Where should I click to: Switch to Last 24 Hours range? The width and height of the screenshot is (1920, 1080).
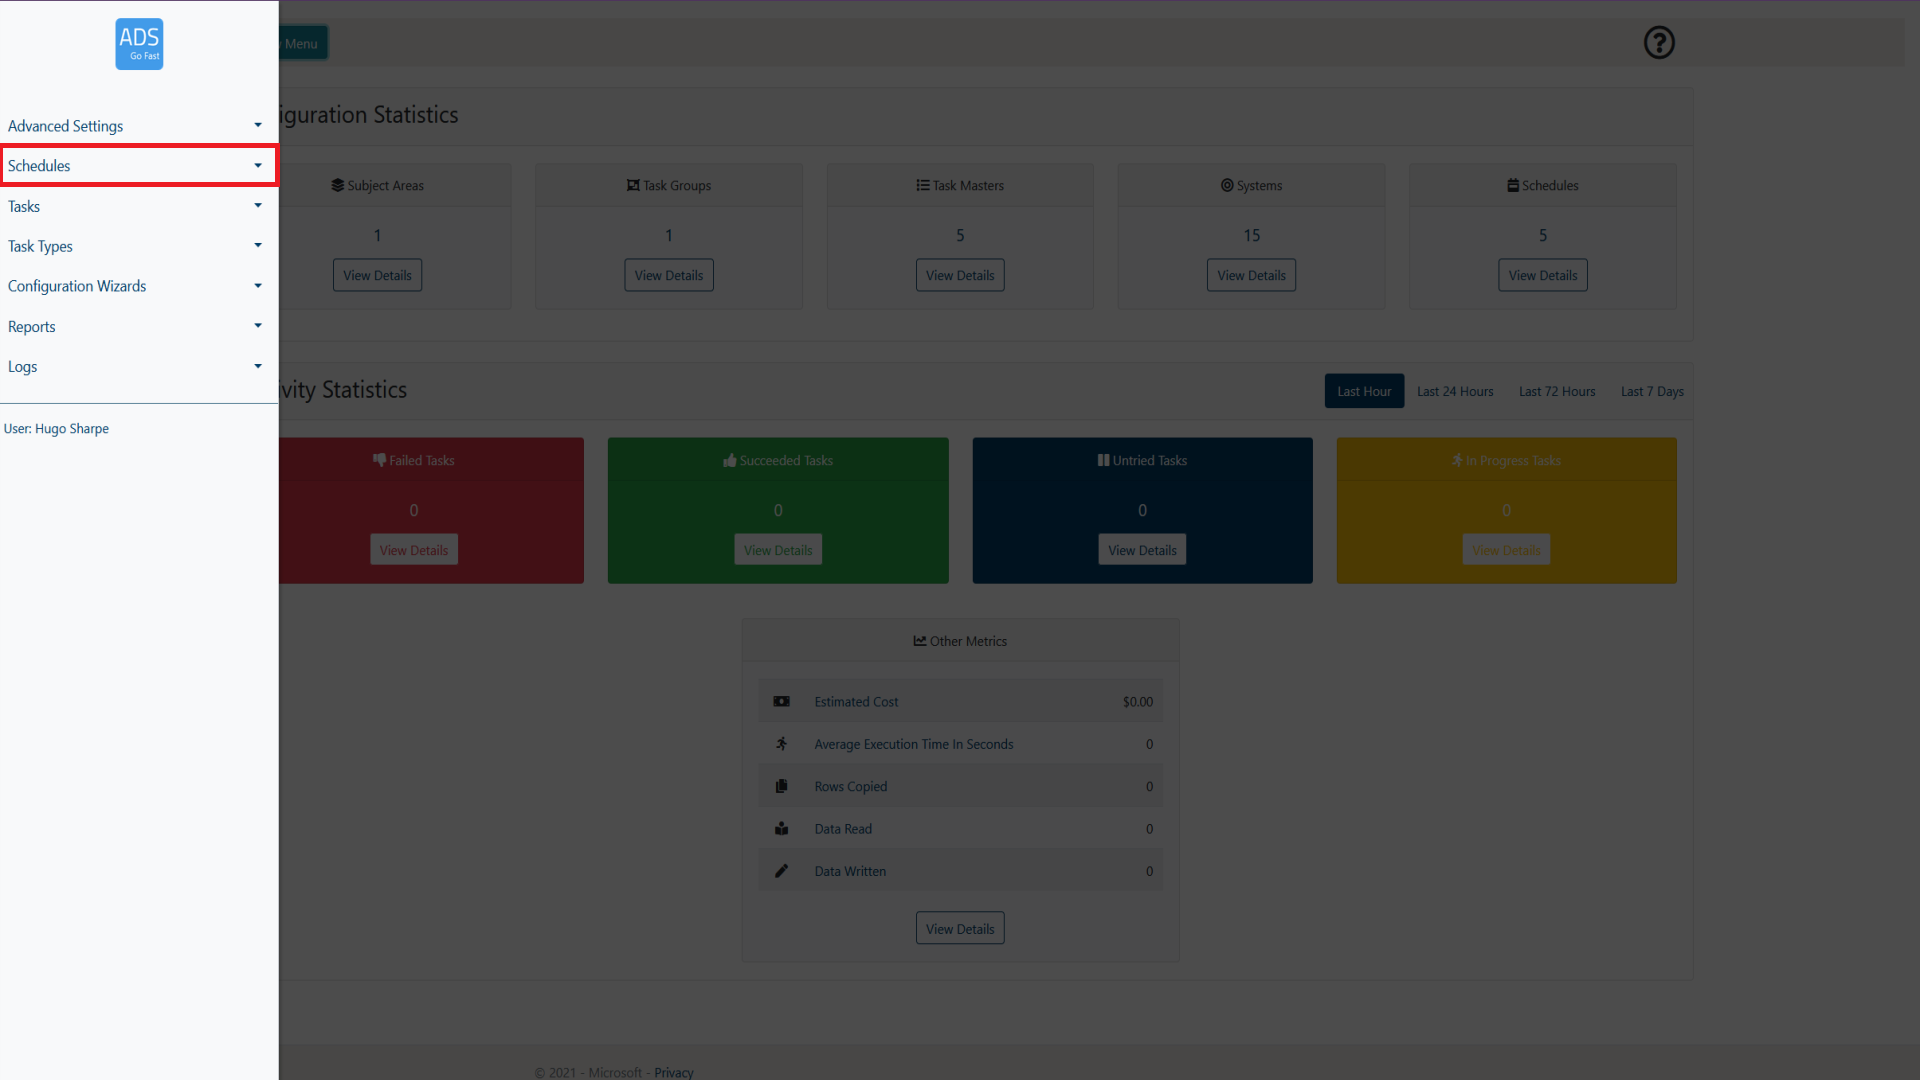(1454, 391)
